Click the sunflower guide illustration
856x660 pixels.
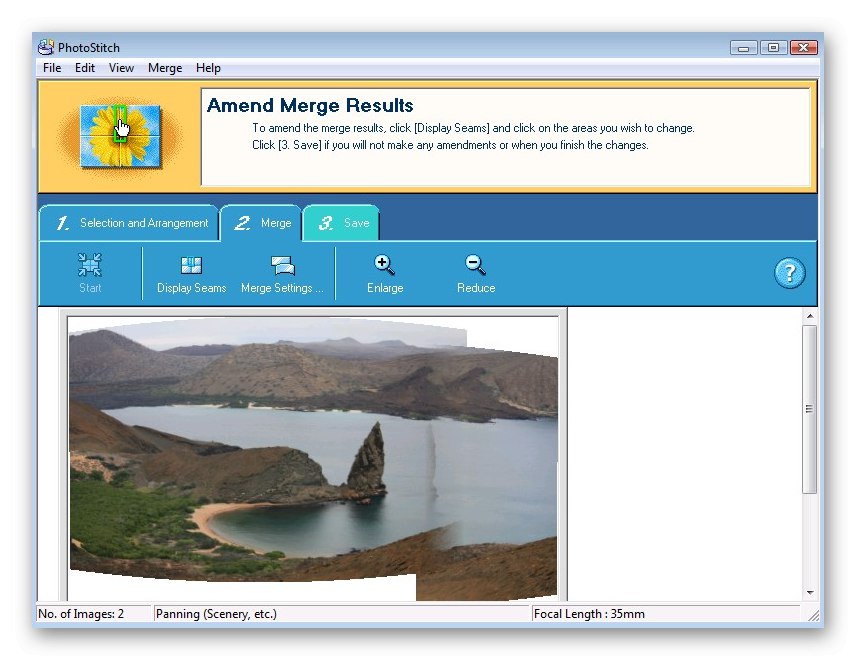coord(120,136)
